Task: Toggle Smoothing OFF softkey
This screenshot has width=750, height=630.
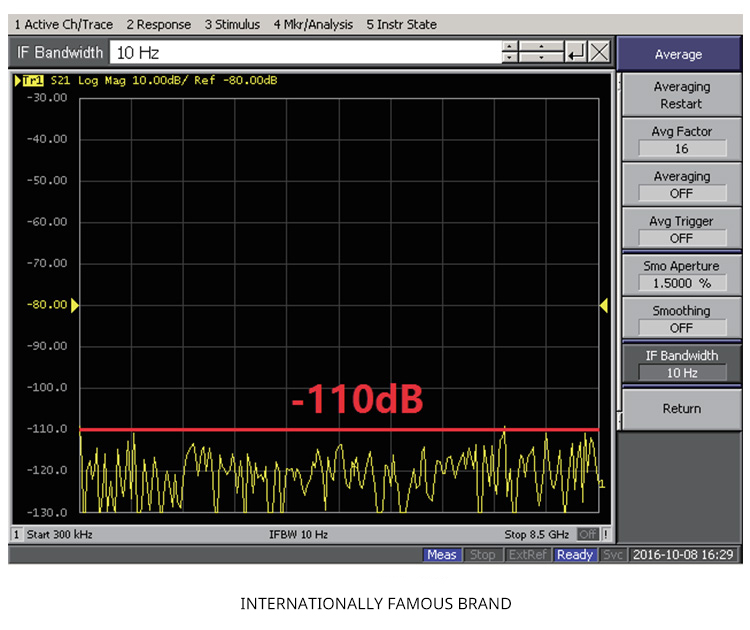Action: click(x=681, y=319)
